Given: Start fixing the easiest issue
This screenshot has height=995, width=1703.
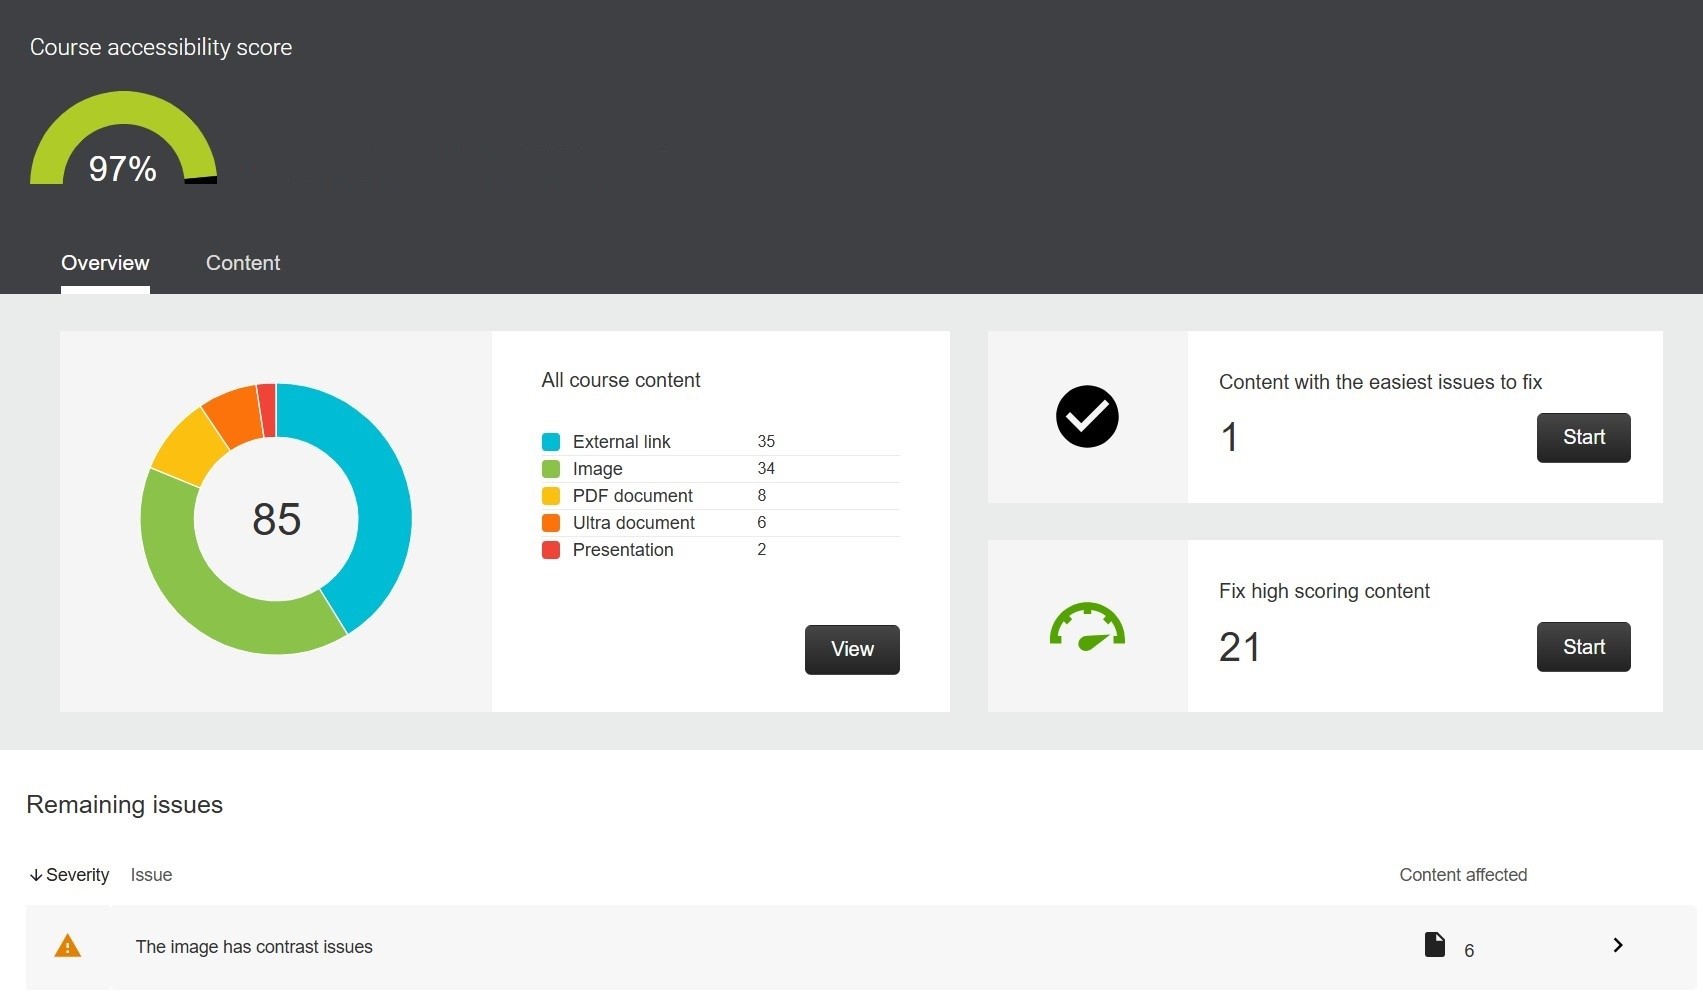Looking at the screenshot, I should point(1583,438).
